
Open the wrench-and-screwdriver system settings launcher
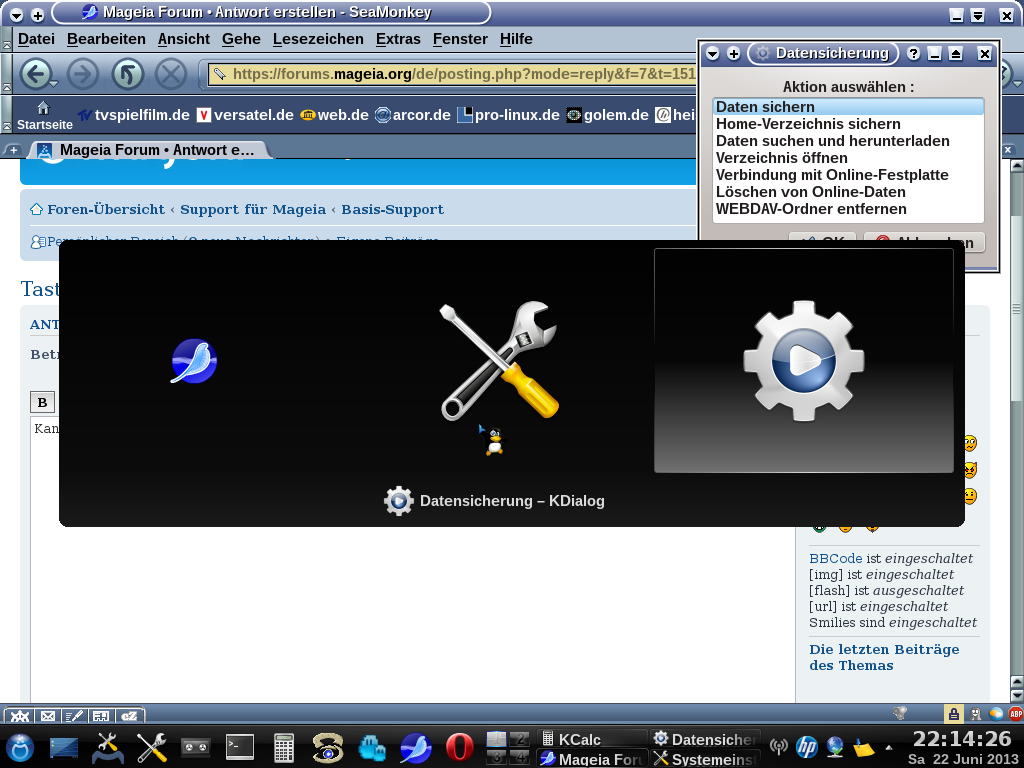[x=152, y=748]
